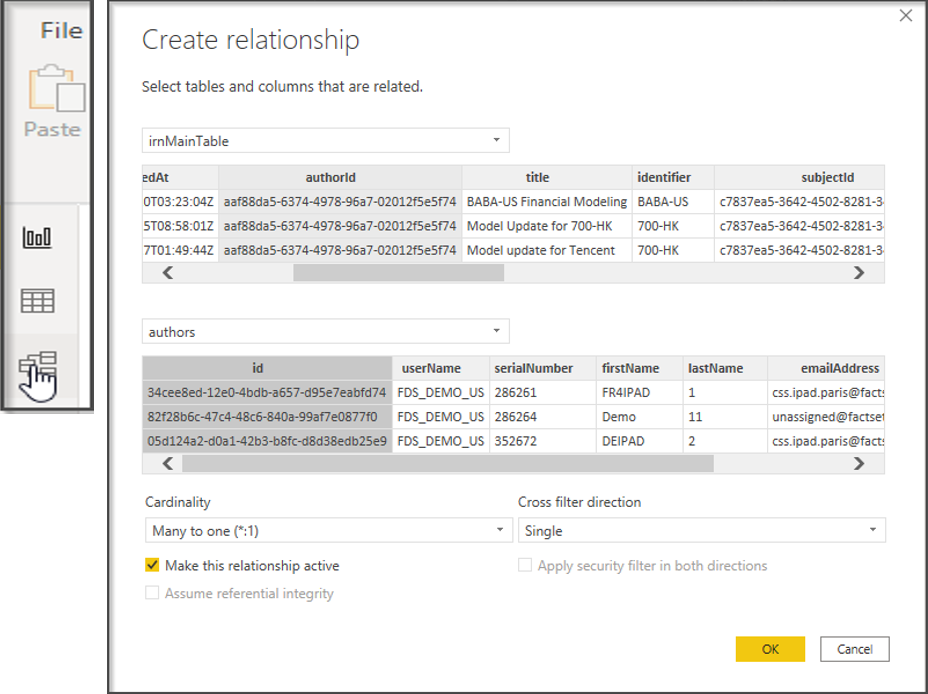The width and height of the screenshot is (928, 694).
Task: Cancel the Create relationship dialog
Action: (854, 648)
